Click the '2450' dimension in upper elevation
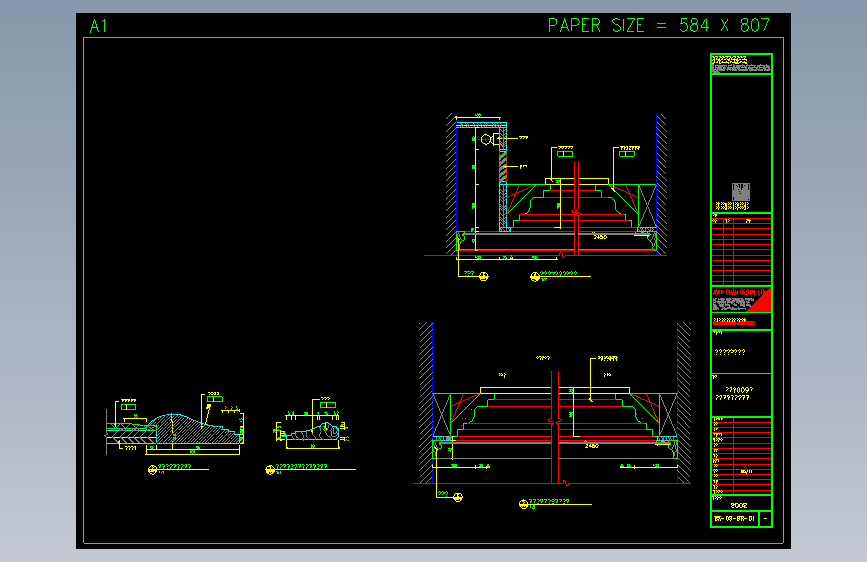 click(x=600, y=237)
